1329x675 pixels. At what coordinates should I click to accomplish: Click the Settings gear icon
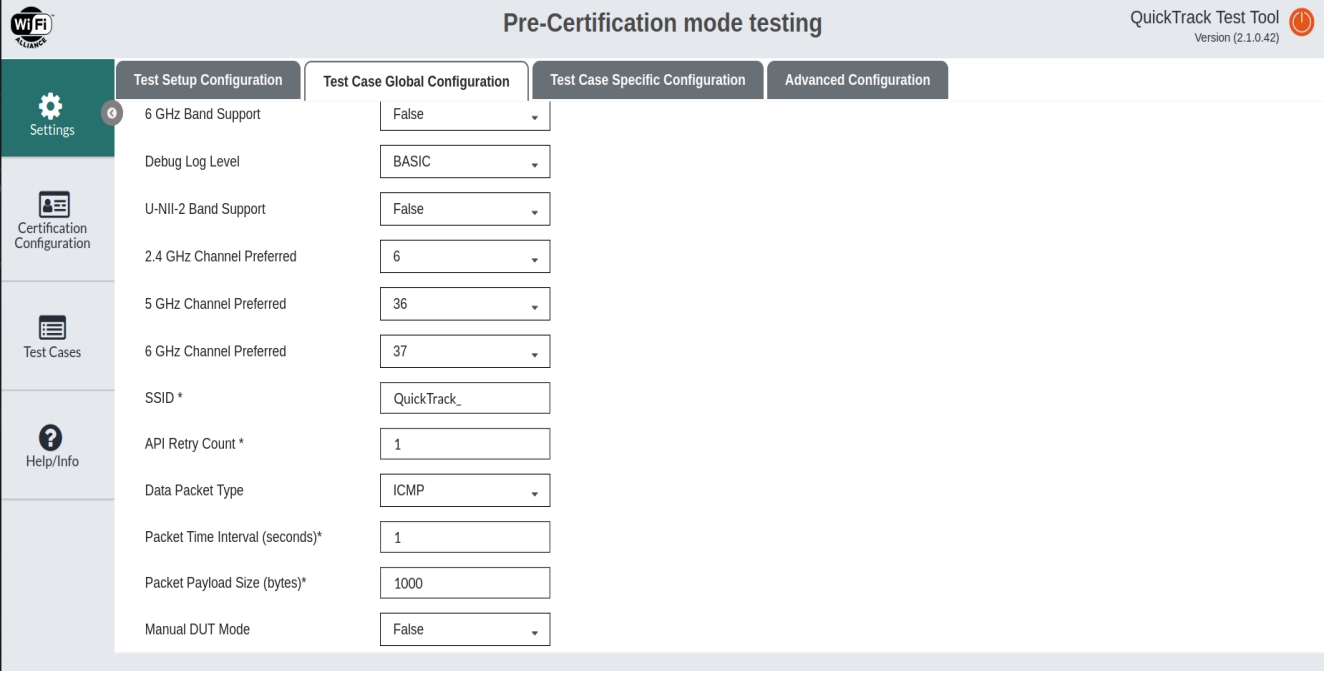tap(51, 105)
